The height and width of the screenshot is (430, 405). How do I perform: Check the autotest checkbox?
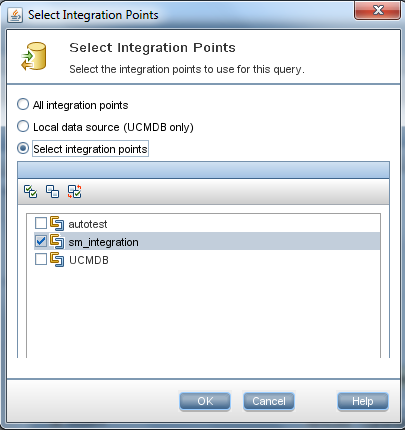[x=41, y=223]
